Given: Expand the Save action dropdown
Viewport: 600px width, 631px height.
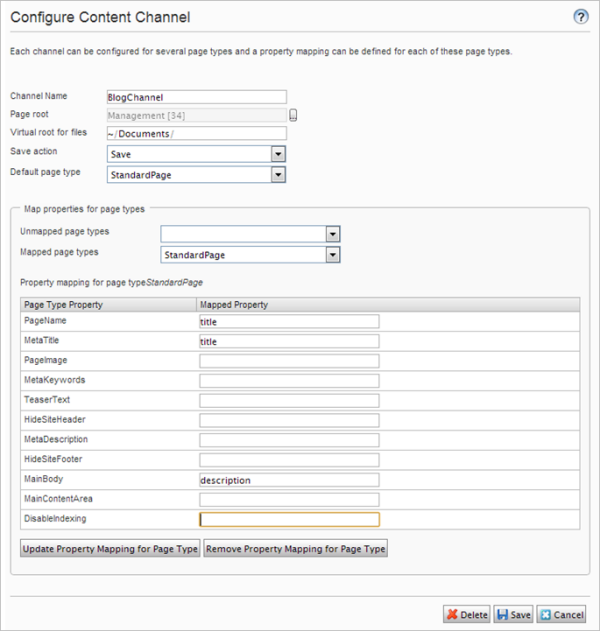Looking at the screenshot, I should 279,154.
